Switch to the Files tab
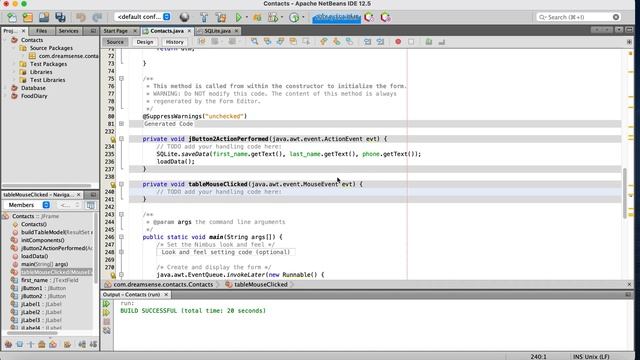Screen dimensions: 640x360 (41, 31)
